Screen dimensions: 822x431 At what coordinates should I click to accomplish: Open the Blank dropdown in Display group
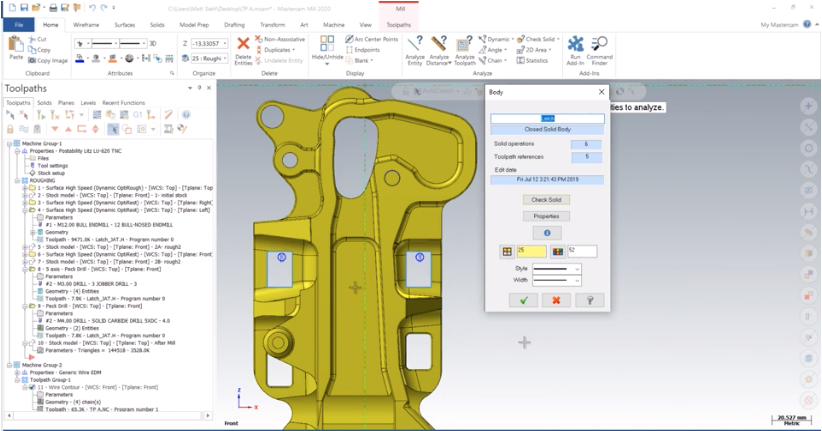tap(372, 61)
